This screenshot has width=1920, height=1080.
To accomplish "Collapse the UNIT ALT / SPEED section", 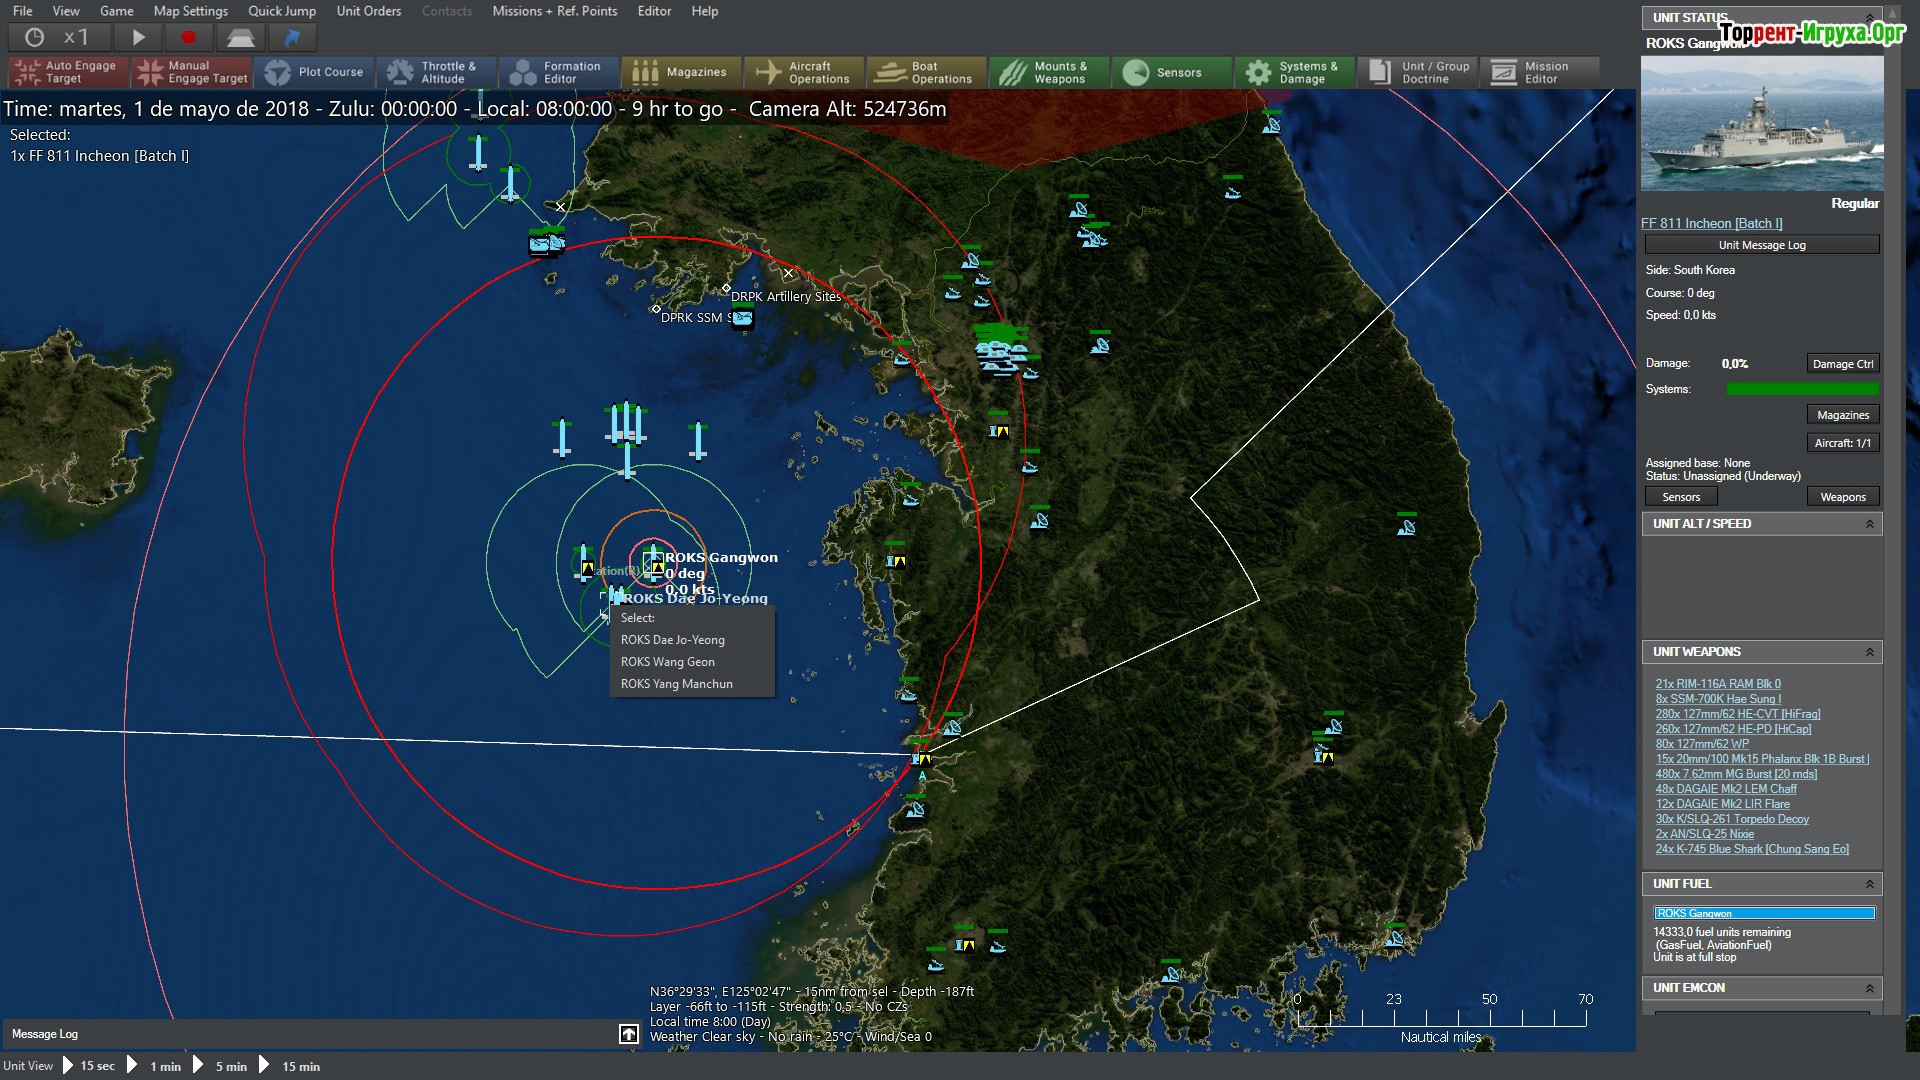I will [1869, 524].
